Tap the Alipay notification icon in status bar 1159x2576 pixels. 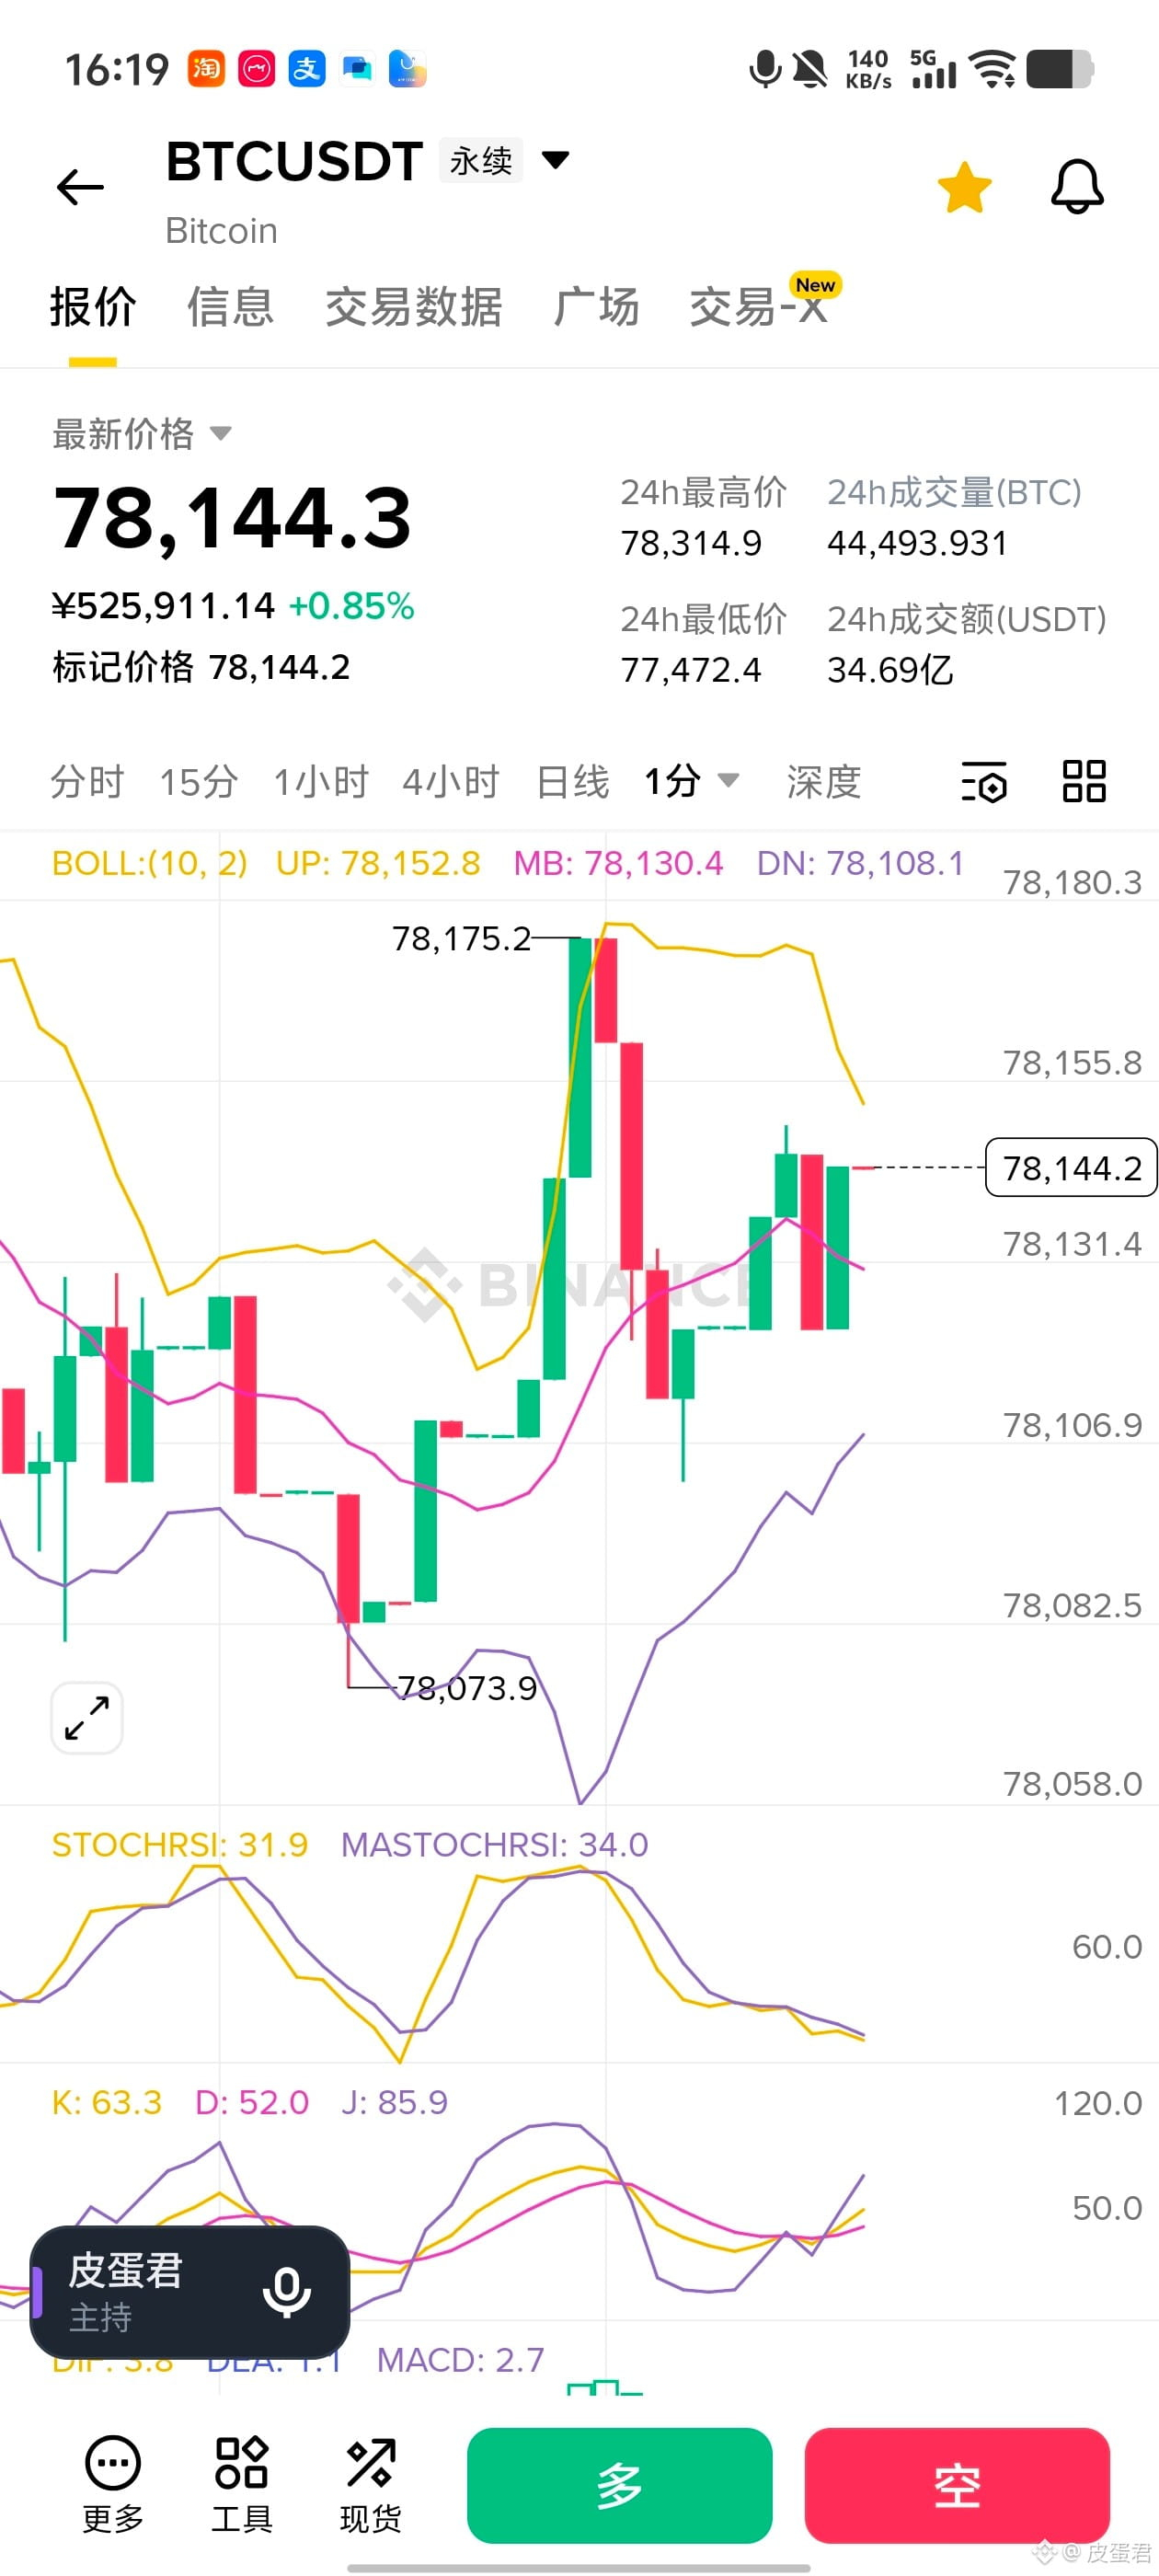(x=306, y=68)
